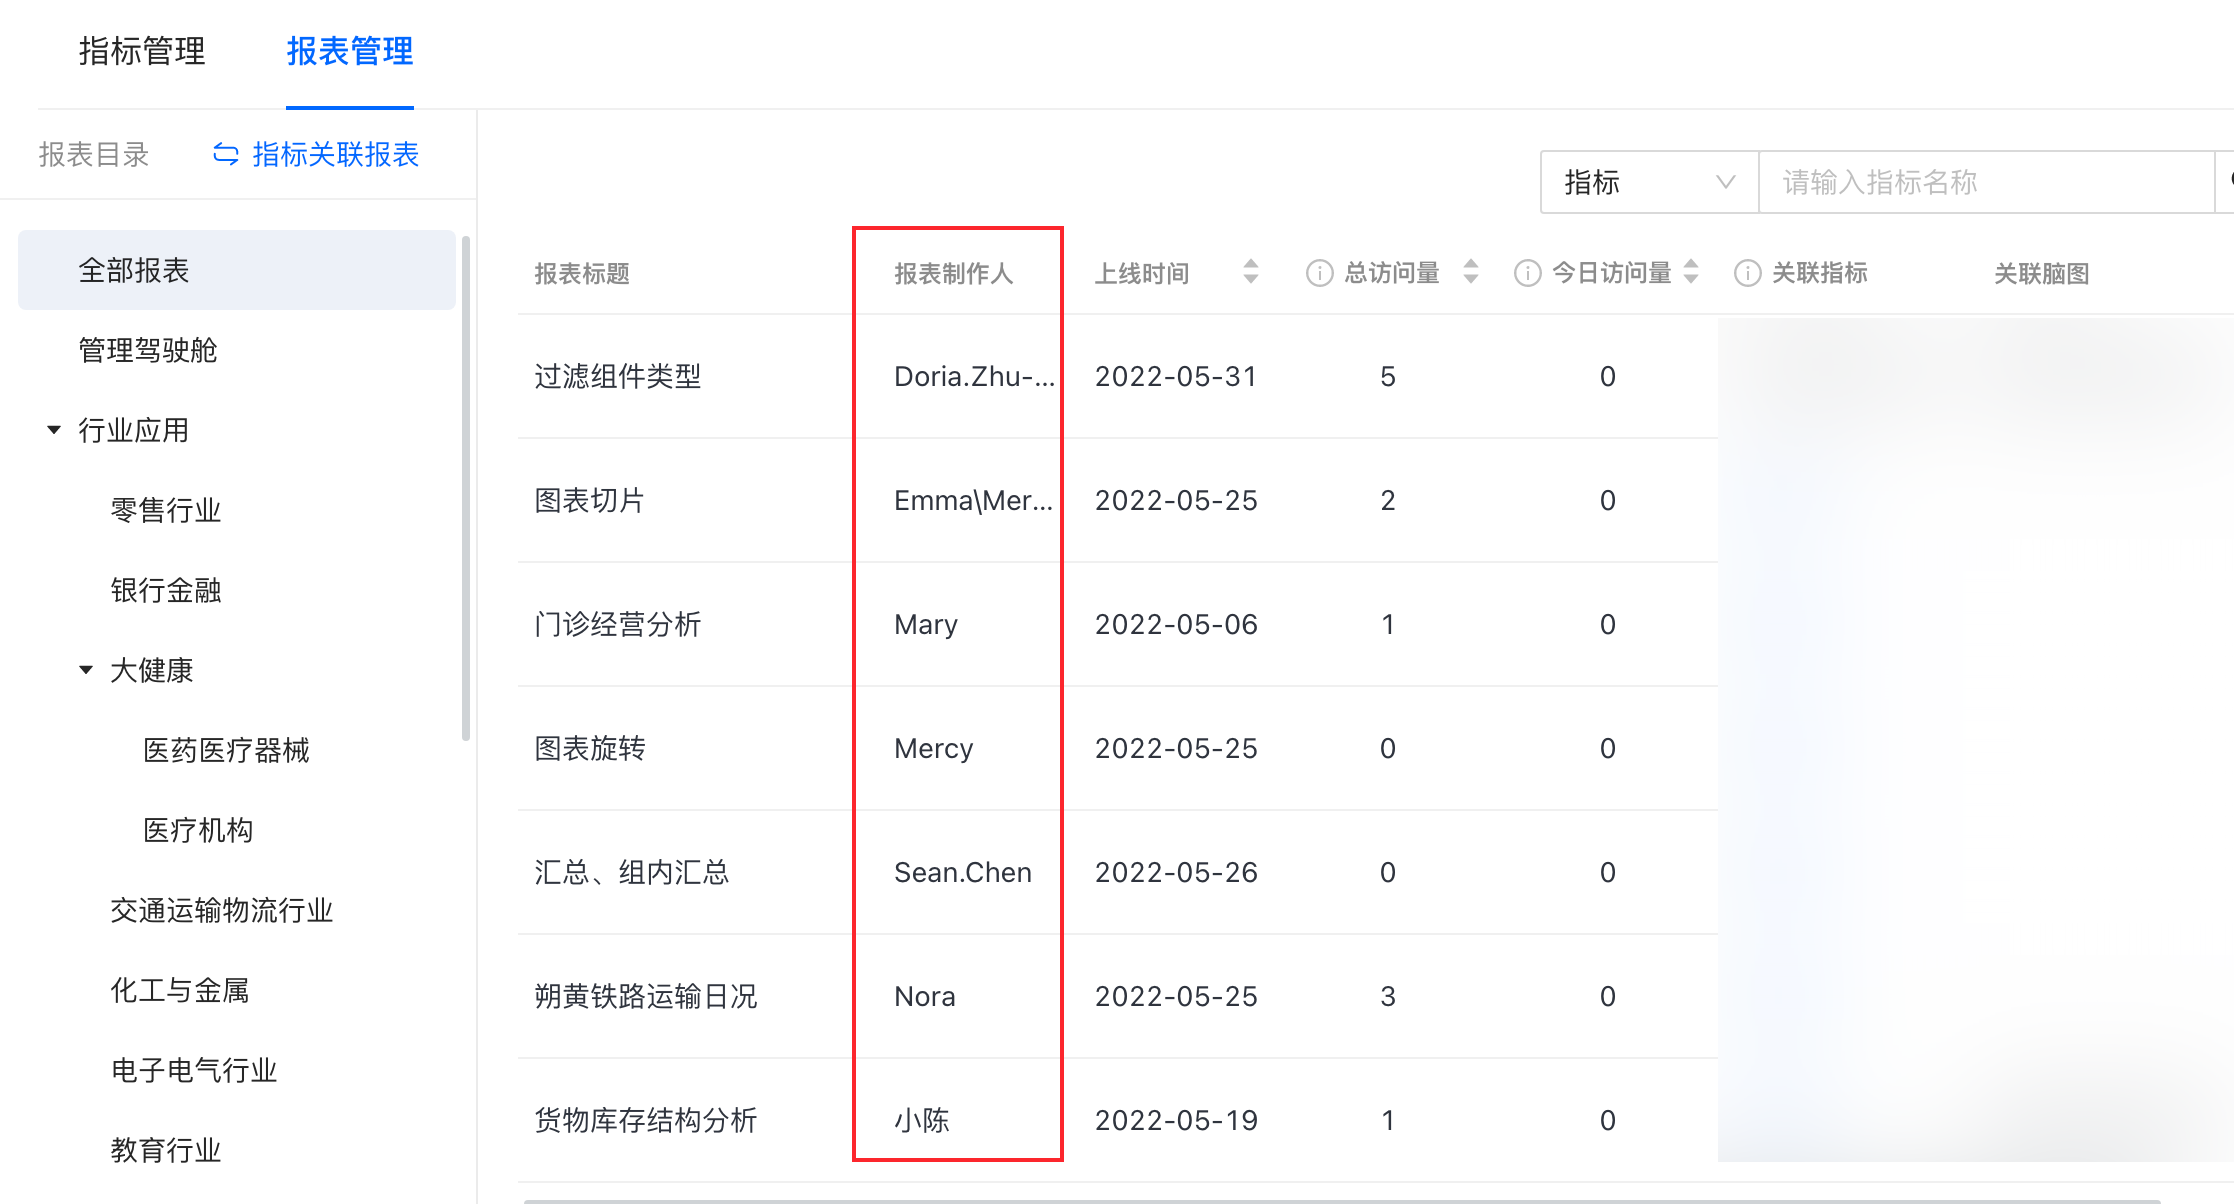
Task: Sort table by 总访问量 column arrows
Action: [x=1470, y=272]
